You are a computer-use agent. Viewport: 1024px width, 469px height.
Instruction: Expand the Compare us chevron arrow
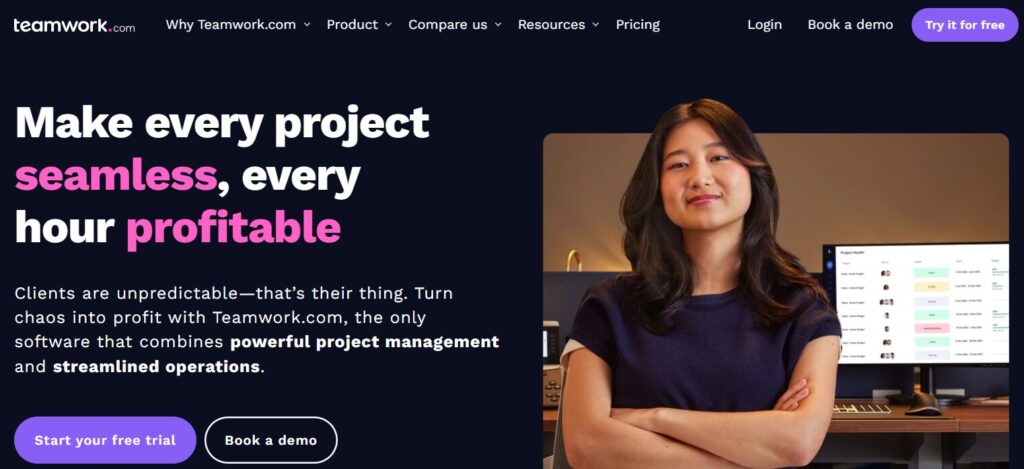click(498, 25)
